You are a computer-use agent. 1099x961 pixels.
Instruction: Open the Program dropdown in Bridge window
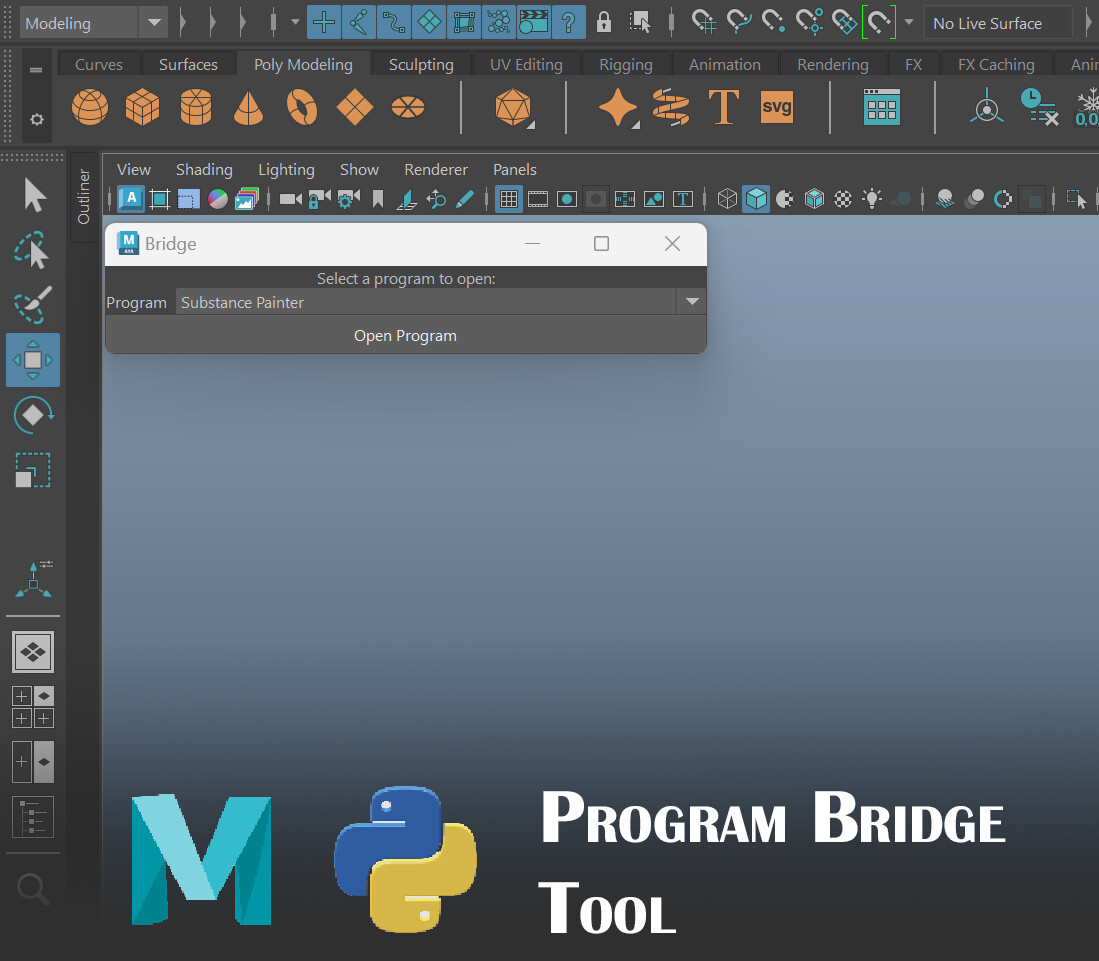pyautogui.click(x=691, y=301)
